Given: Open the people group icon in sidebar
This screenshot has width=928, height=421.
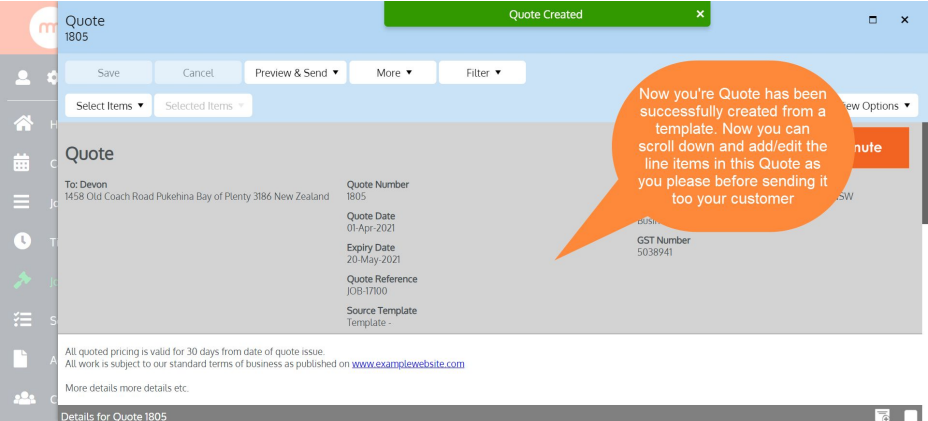Looking at the screenshot, I should (x=24, y=398).
